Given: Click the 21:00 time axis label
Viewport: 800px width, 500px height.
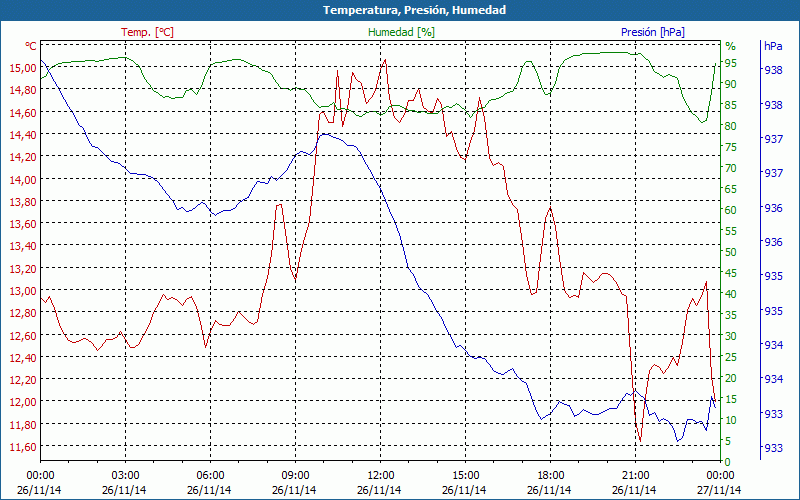Looking at the screenshot, I should click(x=635, y=476).
